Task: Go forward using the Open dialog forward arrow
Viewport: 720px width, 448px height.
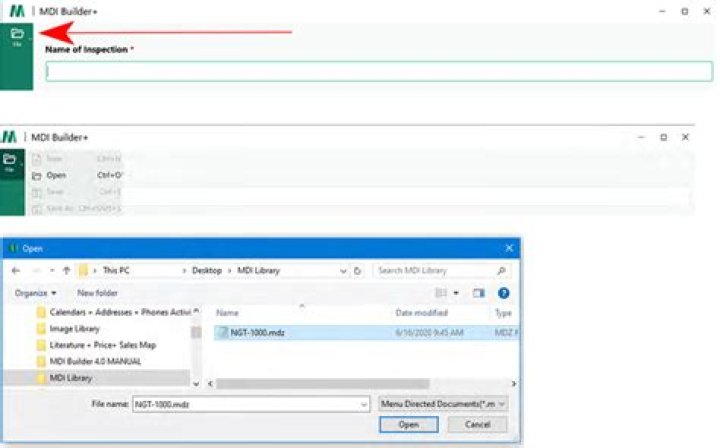Action: pos(36,270)
